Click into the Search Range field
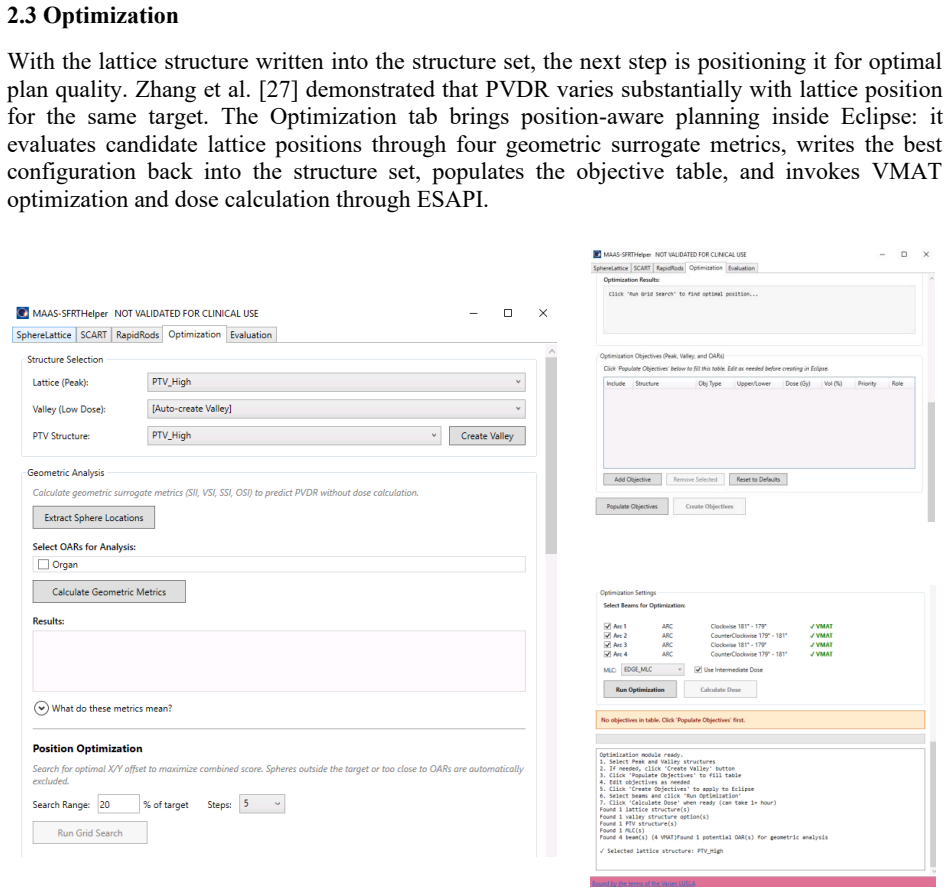 click(x=118, y=804)
